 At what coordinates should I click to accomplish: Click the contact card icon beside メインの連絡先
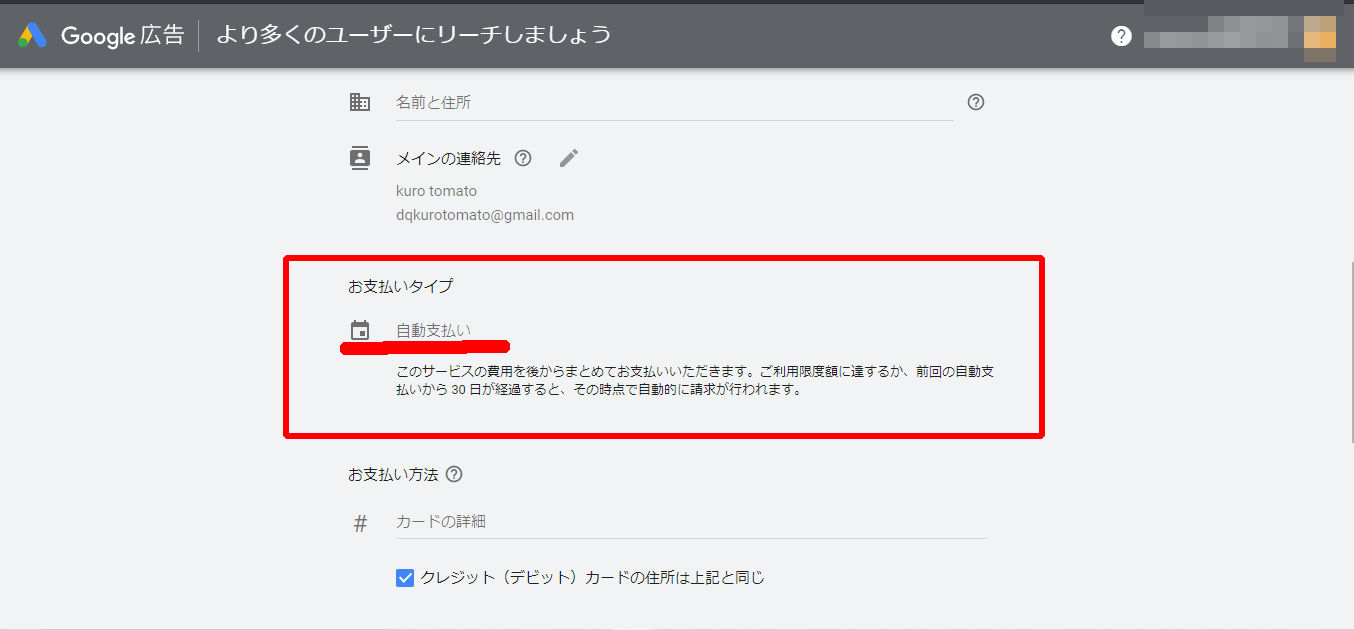tap(360, 158)
